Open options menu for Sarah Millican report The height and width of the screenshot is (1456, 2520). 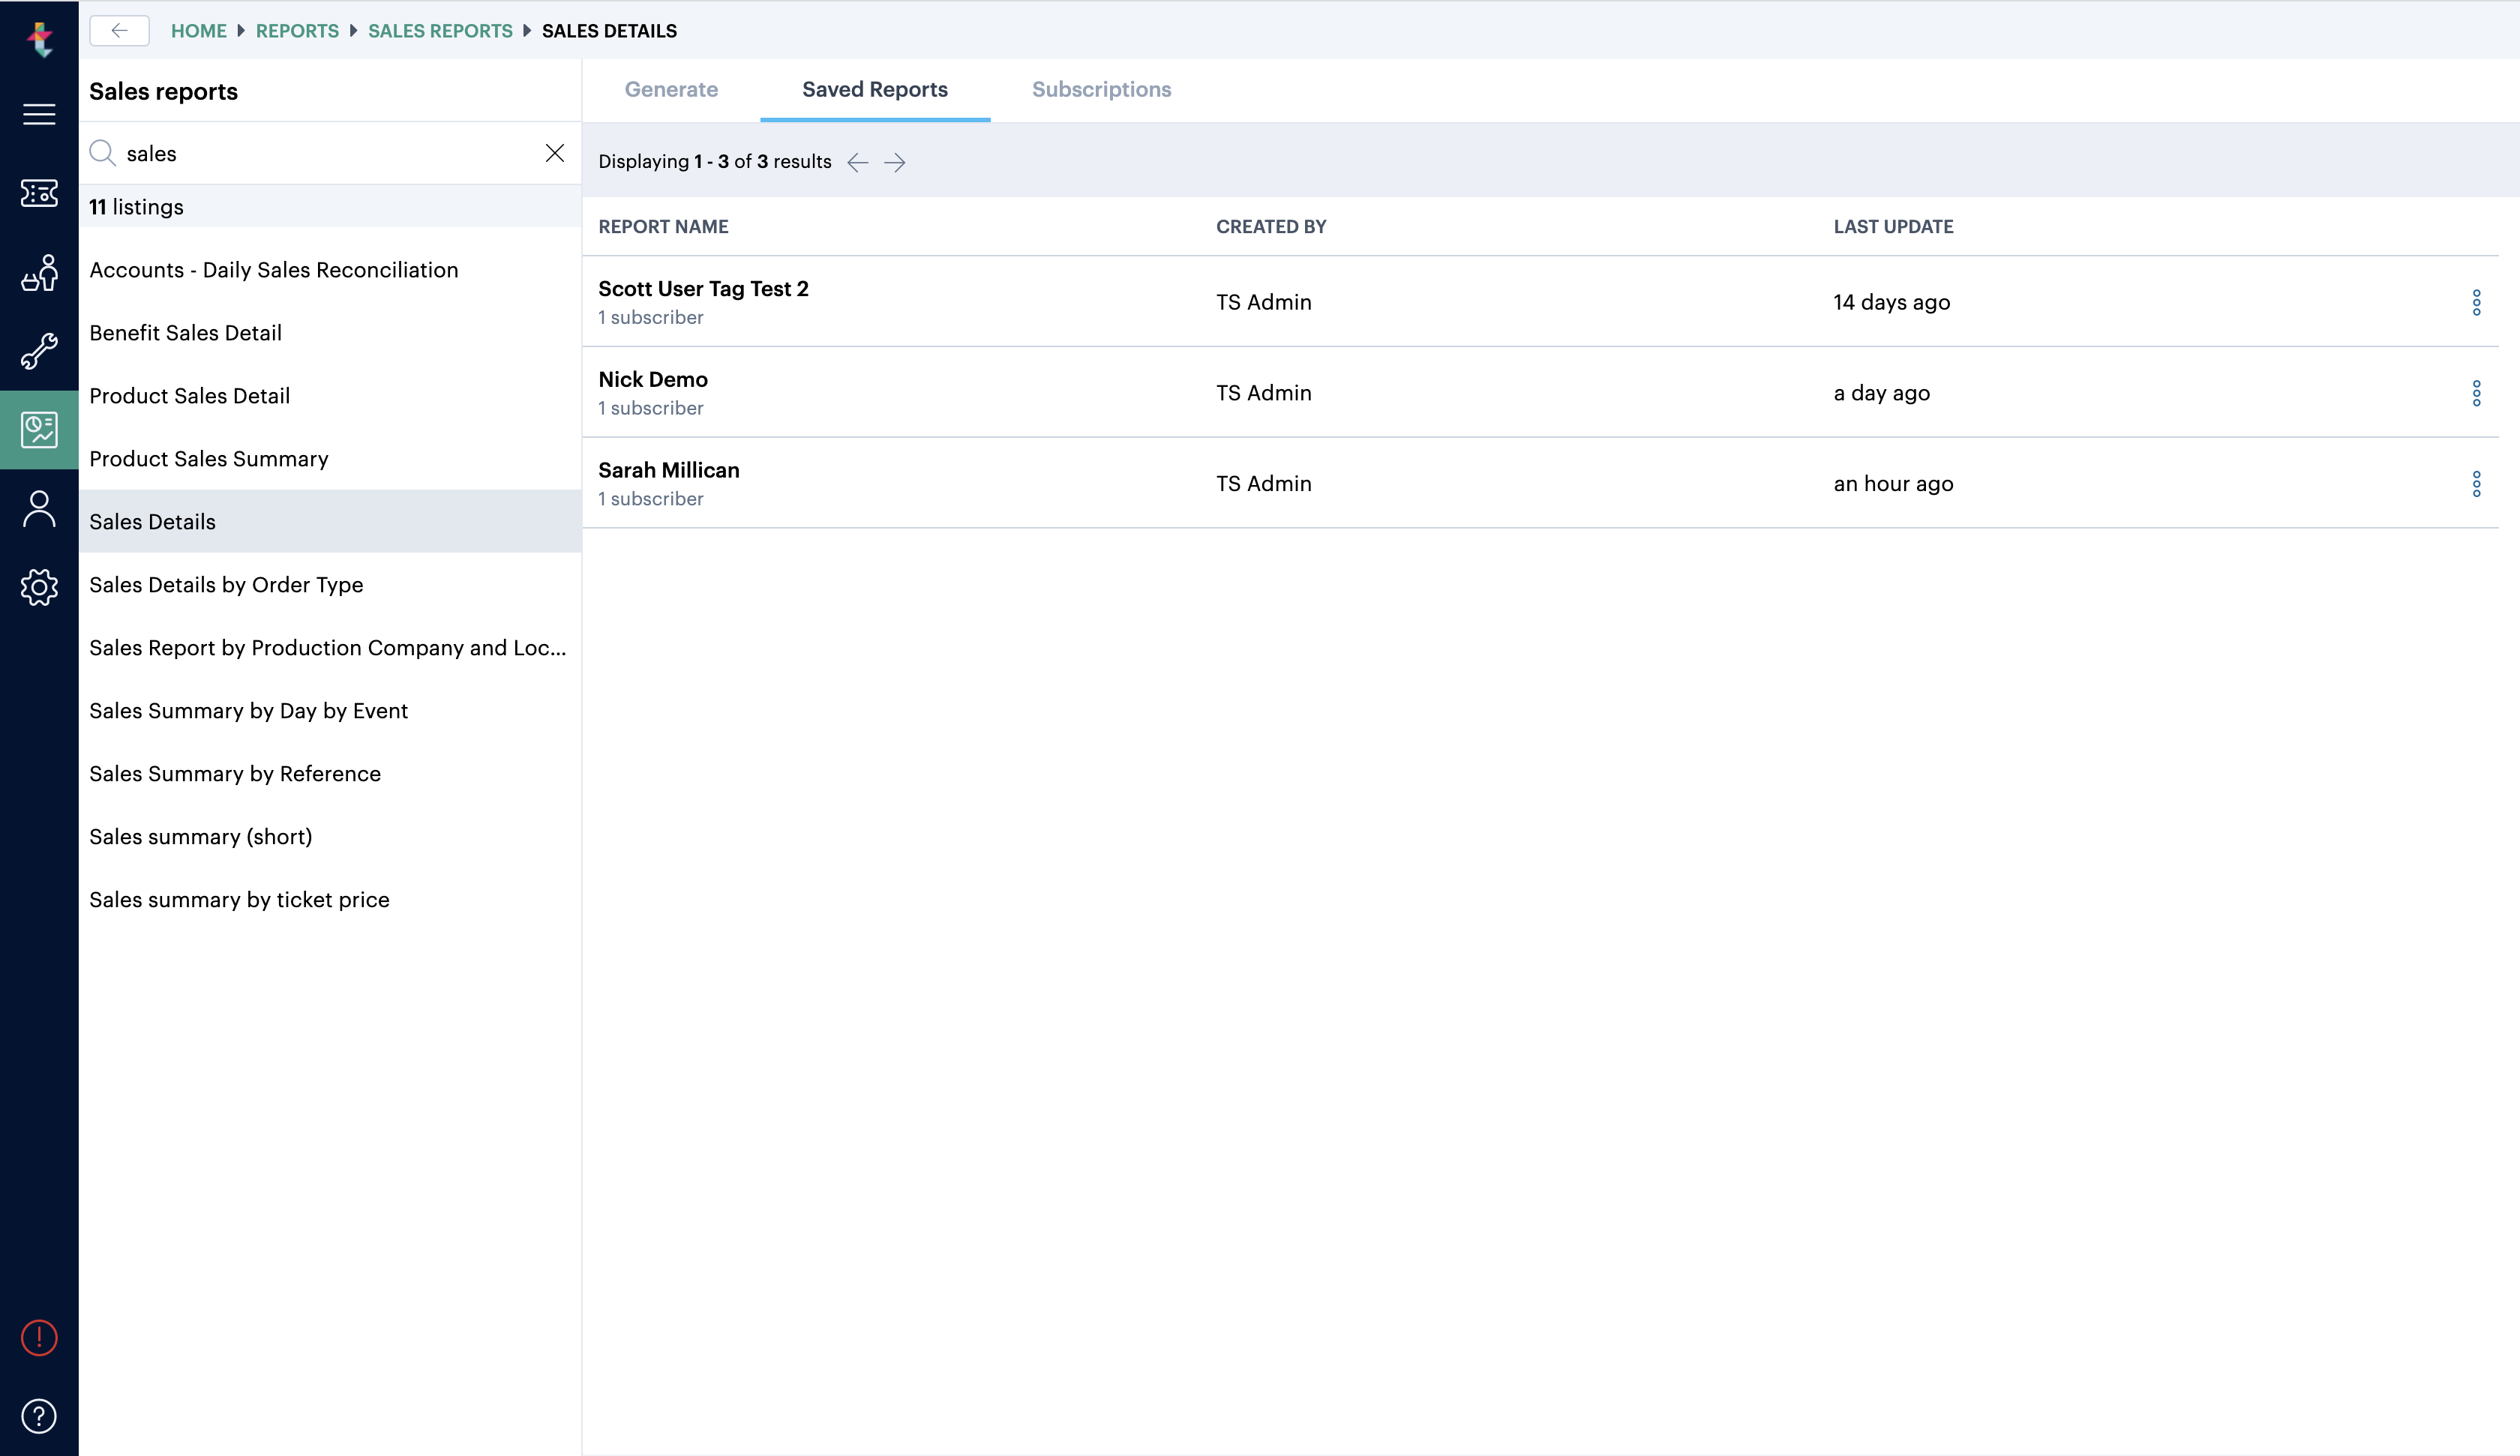(2477, 483)
